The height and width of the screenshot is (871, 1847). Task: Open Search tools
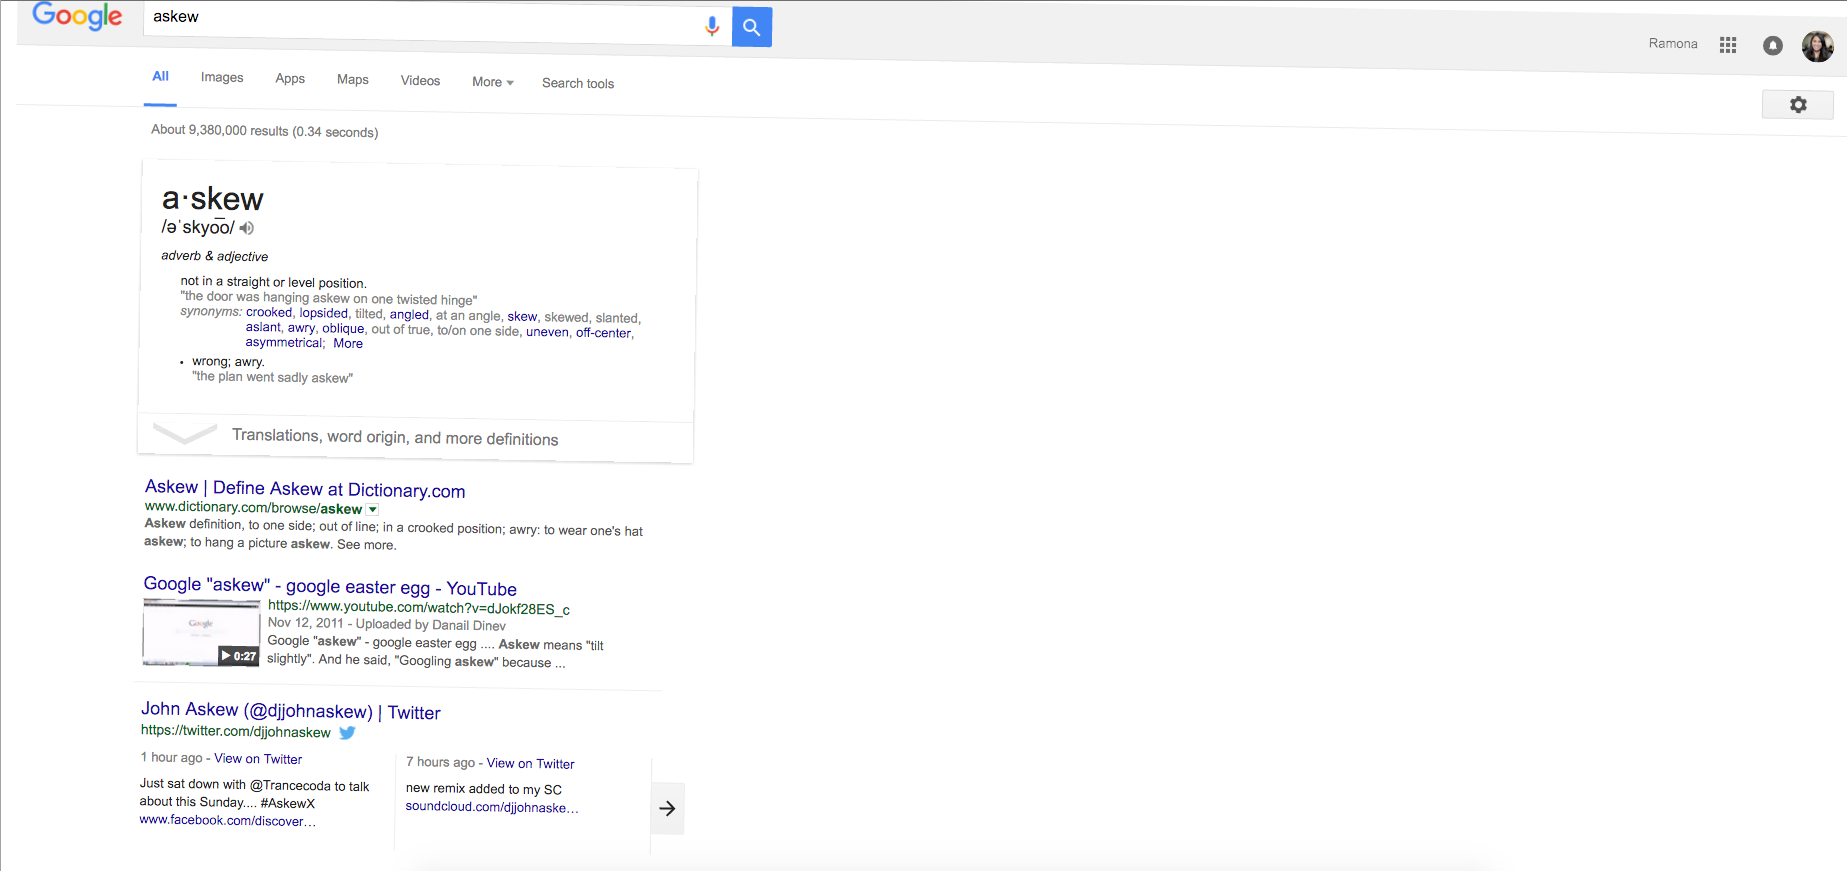coord(578,83)
